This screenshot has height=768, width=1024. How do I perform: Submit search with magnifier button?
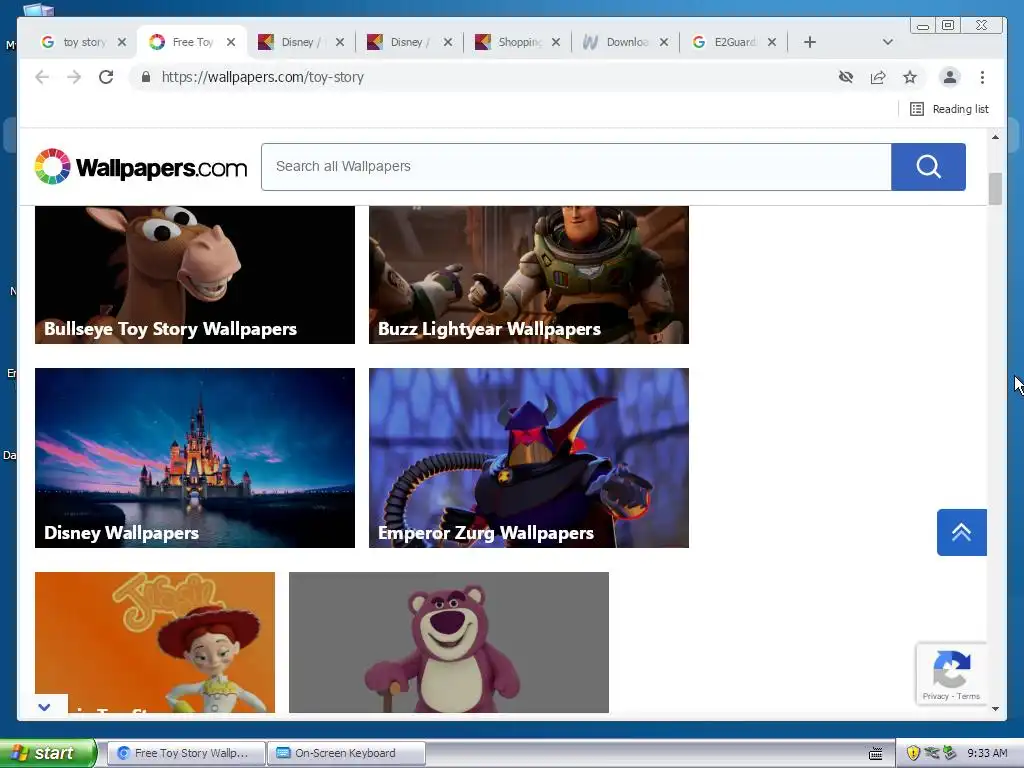click(928, 167)
